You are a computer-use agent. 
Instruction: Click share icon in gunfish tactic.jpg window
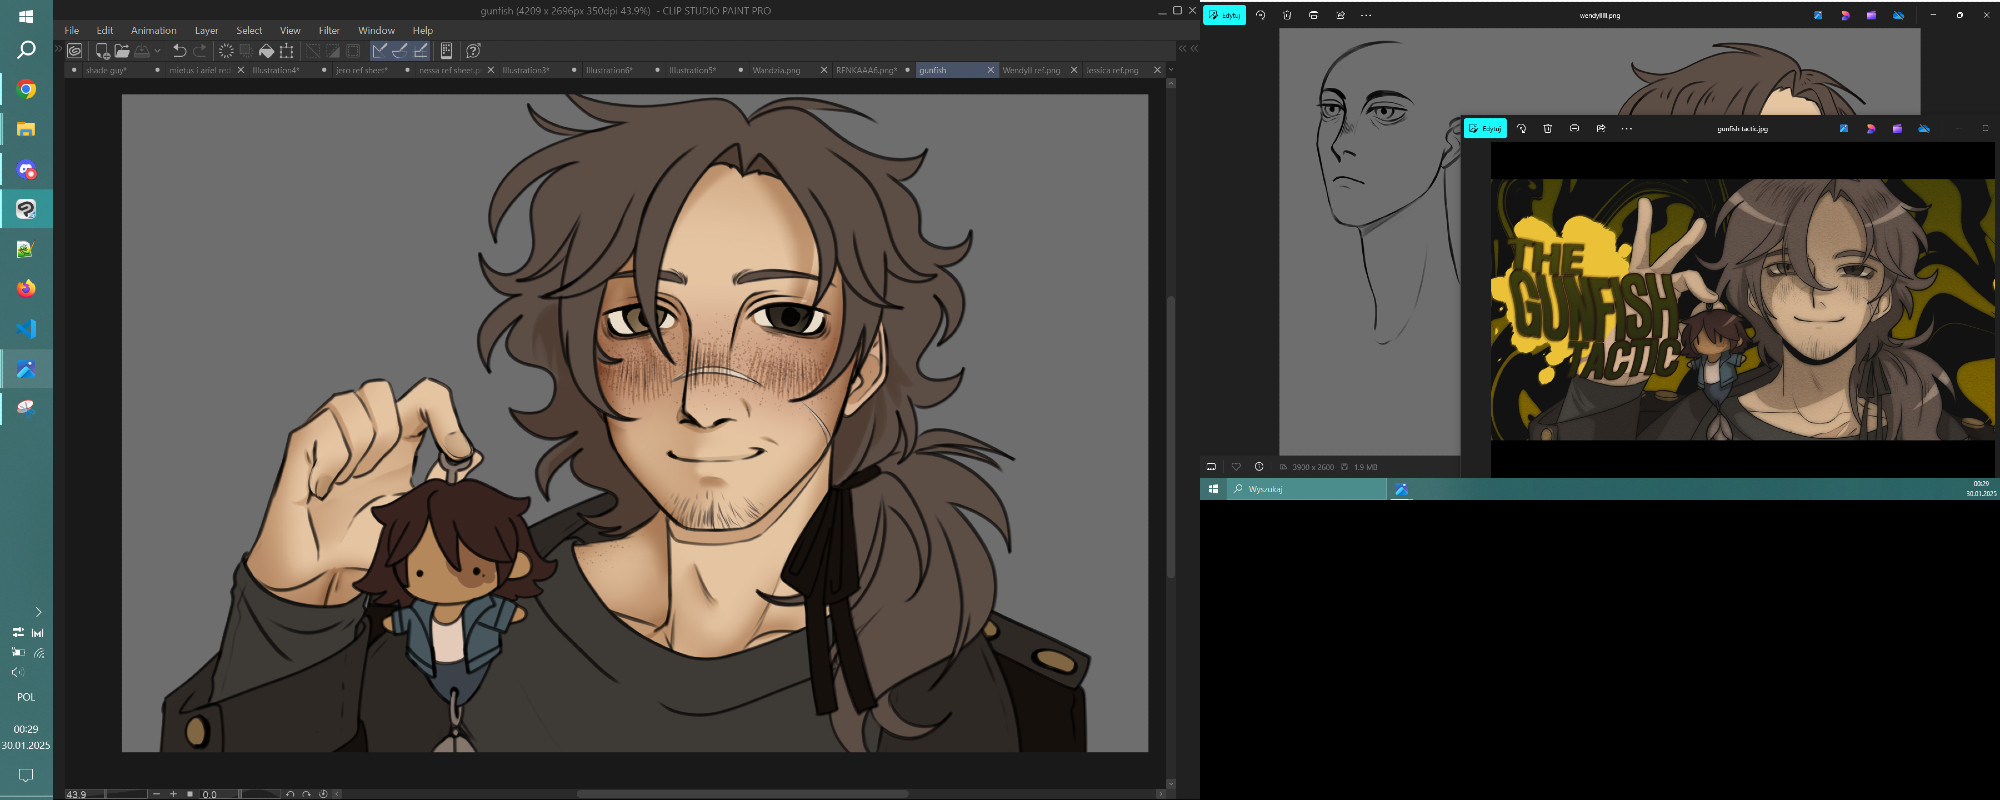click(1601, 128)
